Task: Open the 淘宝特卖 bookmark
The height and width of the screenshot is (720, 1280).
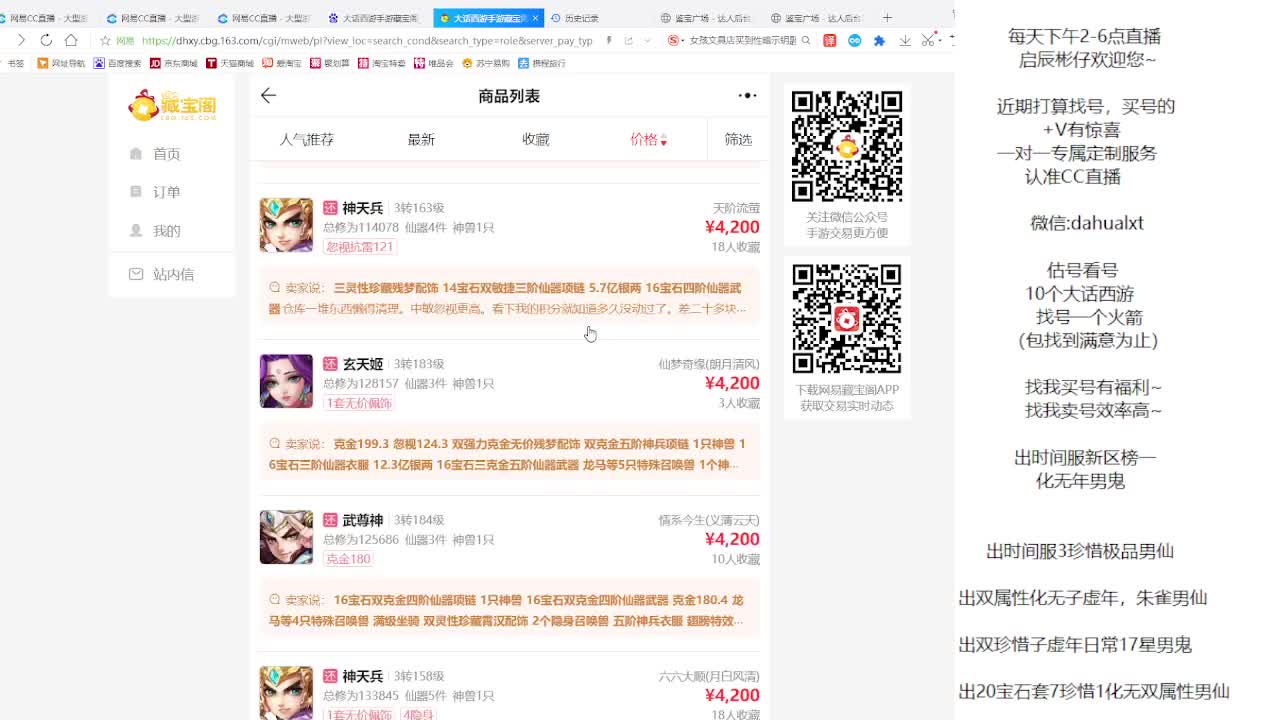Action: (382, 63)
